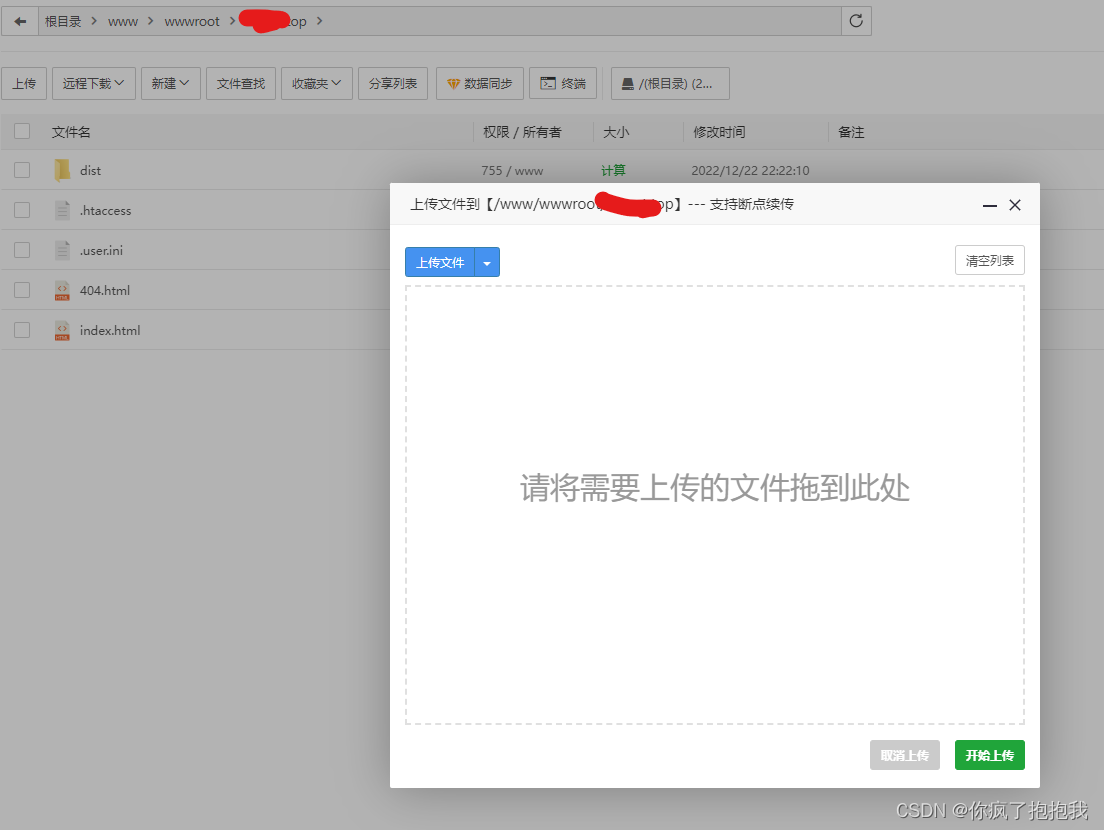Refresh the file list
The width and height of the screenshot is (1104, 830).
click(856, 20)
